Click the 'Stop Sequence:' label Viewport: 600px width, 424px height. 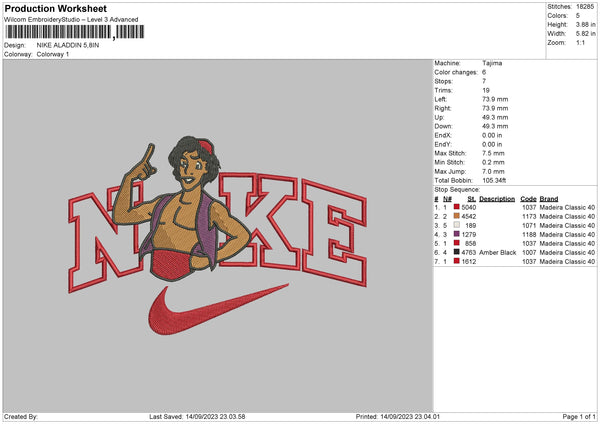click(457, 189)
